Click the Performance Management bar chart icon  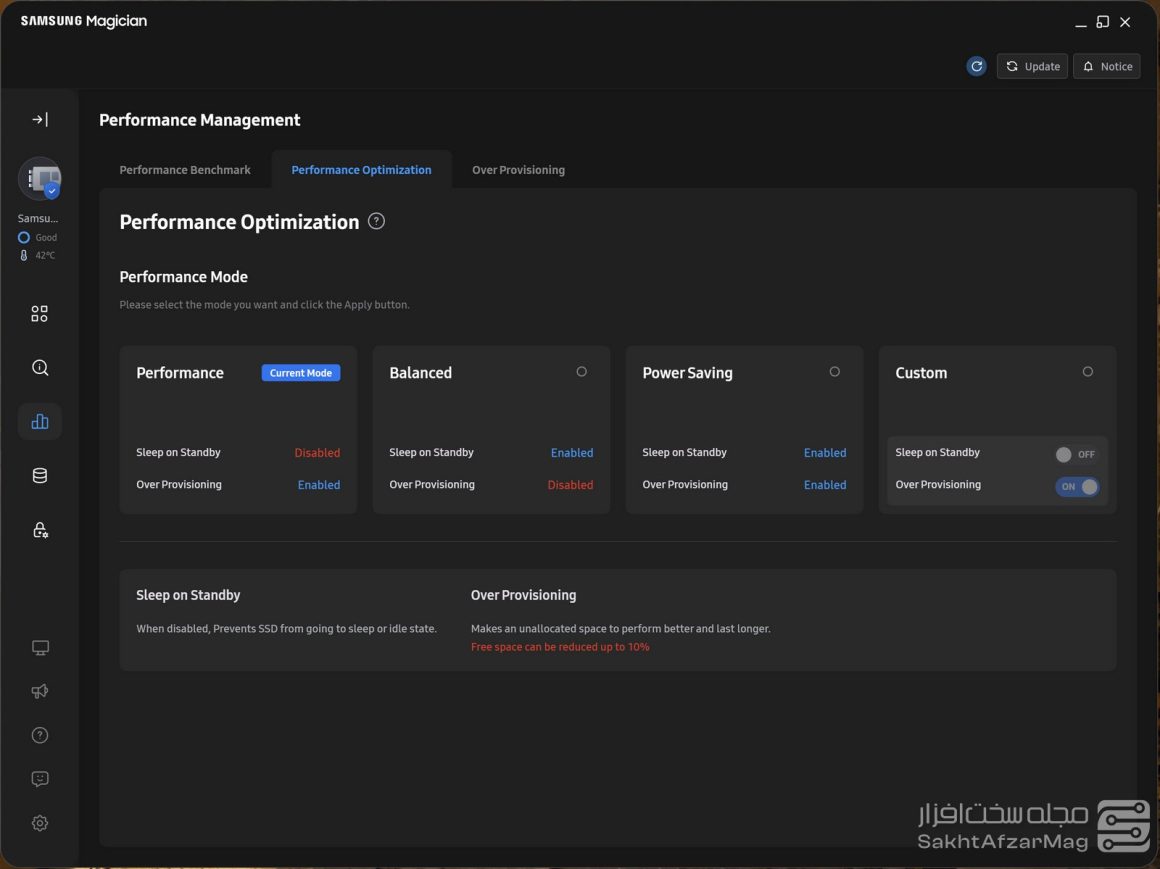pyautogui.click(x=40, y=422)
